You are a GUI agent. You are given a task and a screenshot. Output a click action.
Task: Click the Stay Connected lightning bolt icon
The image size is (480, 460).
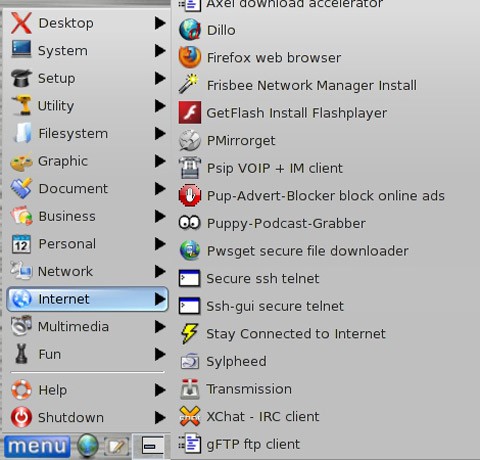pos(189,333)
